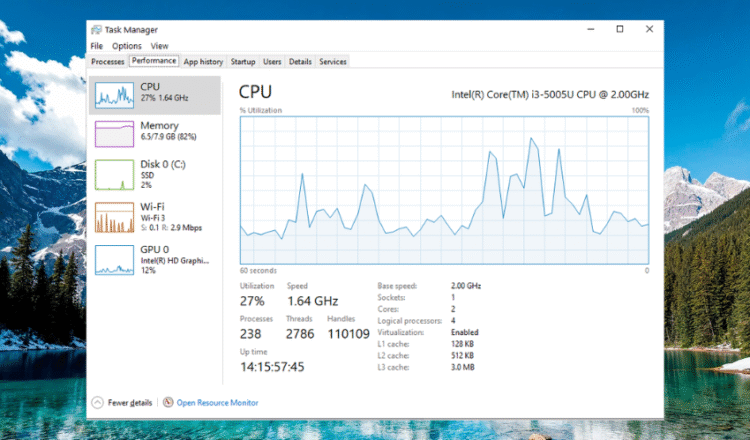Click the "CPU" label in sidebar
Viewport: 750px width, 440px height.
point(150,87)
